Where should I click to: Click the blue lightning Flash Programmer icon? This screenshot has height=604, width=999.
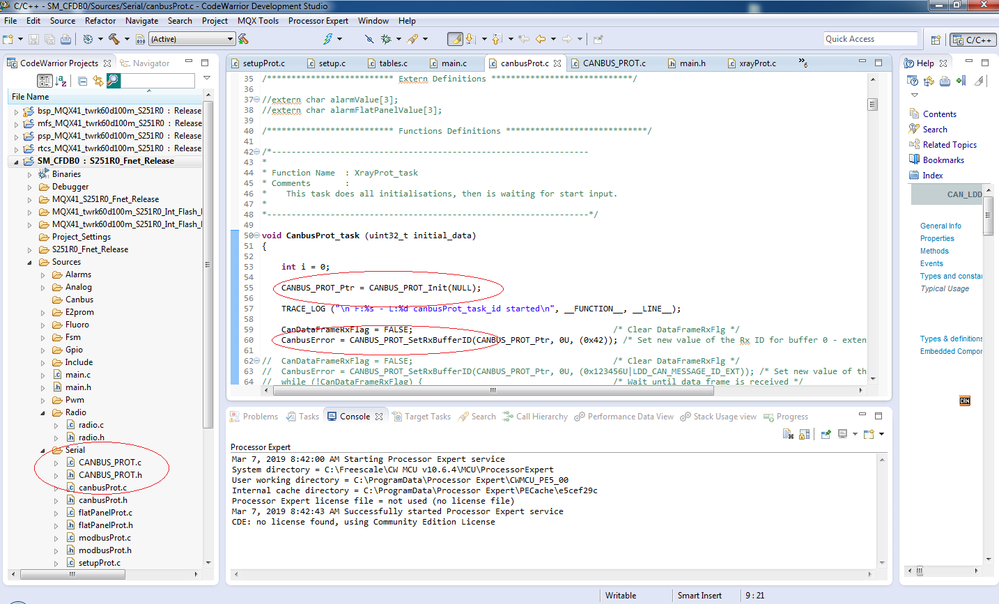pos(327,39)
